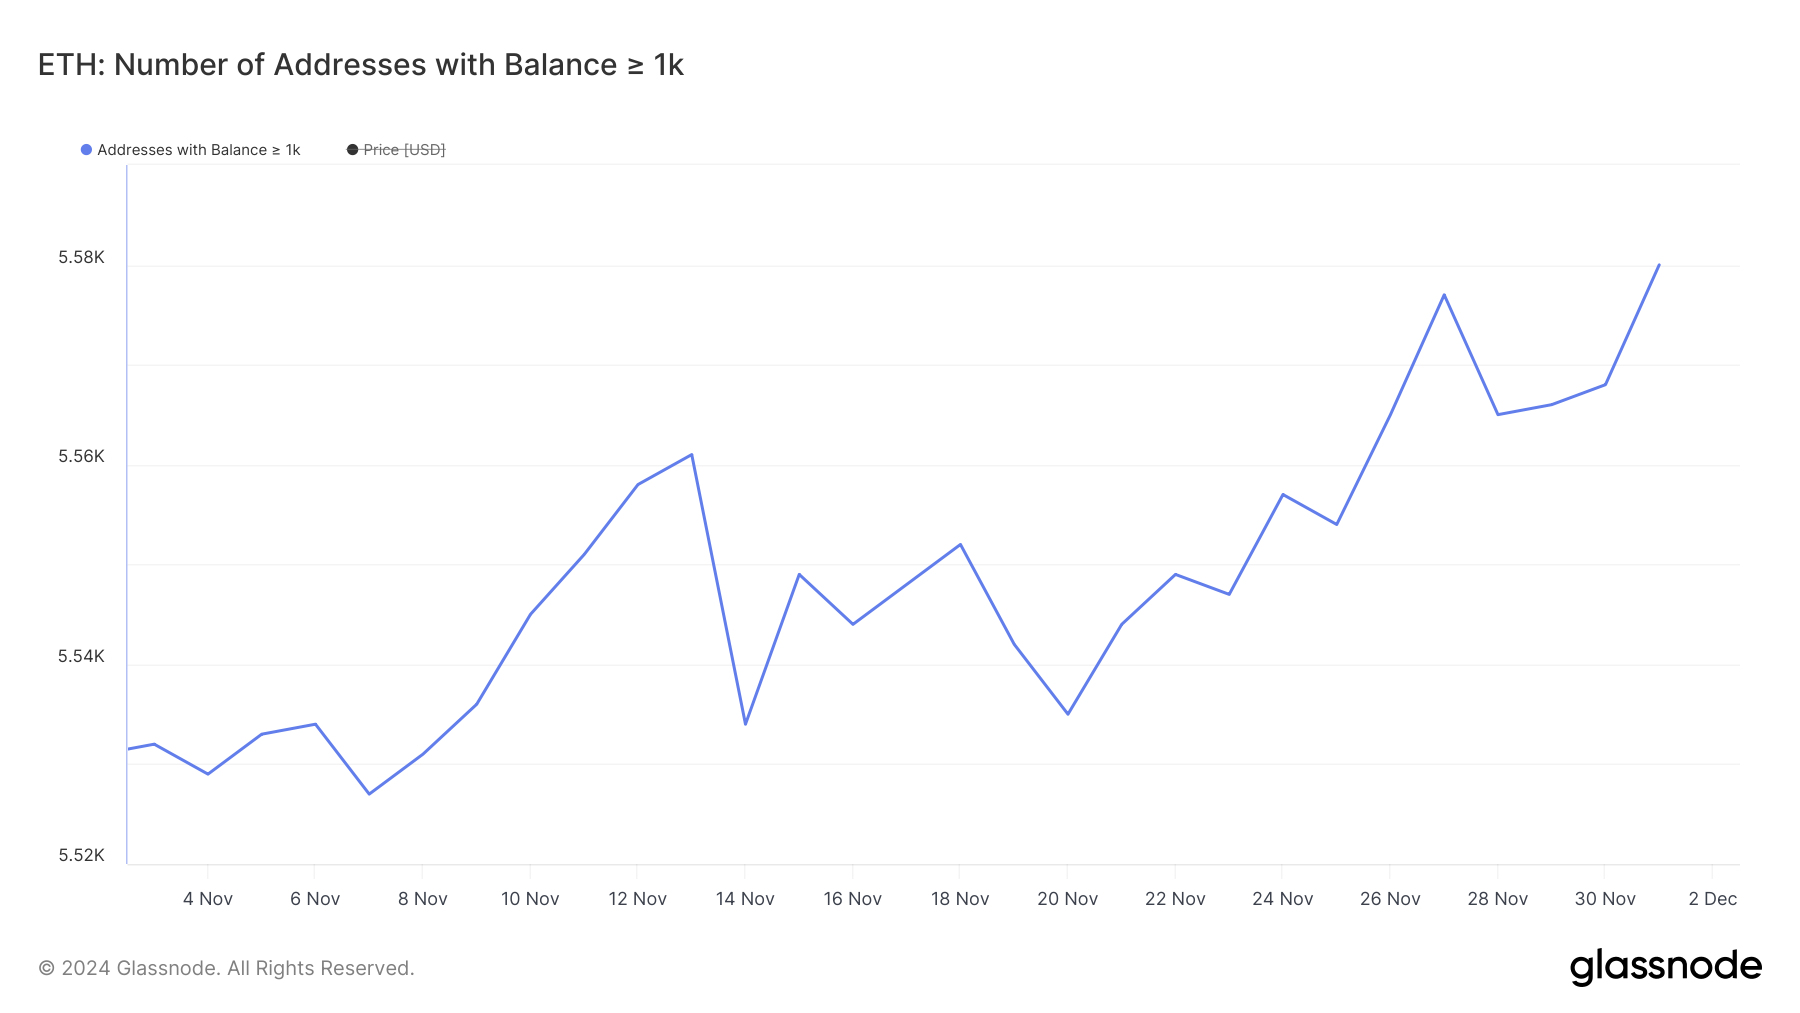Image resolution: width=1800 pixels, height=1013 pixels.
Task: Select the '2 Dec' axis label
Action: pos(1713,898)
